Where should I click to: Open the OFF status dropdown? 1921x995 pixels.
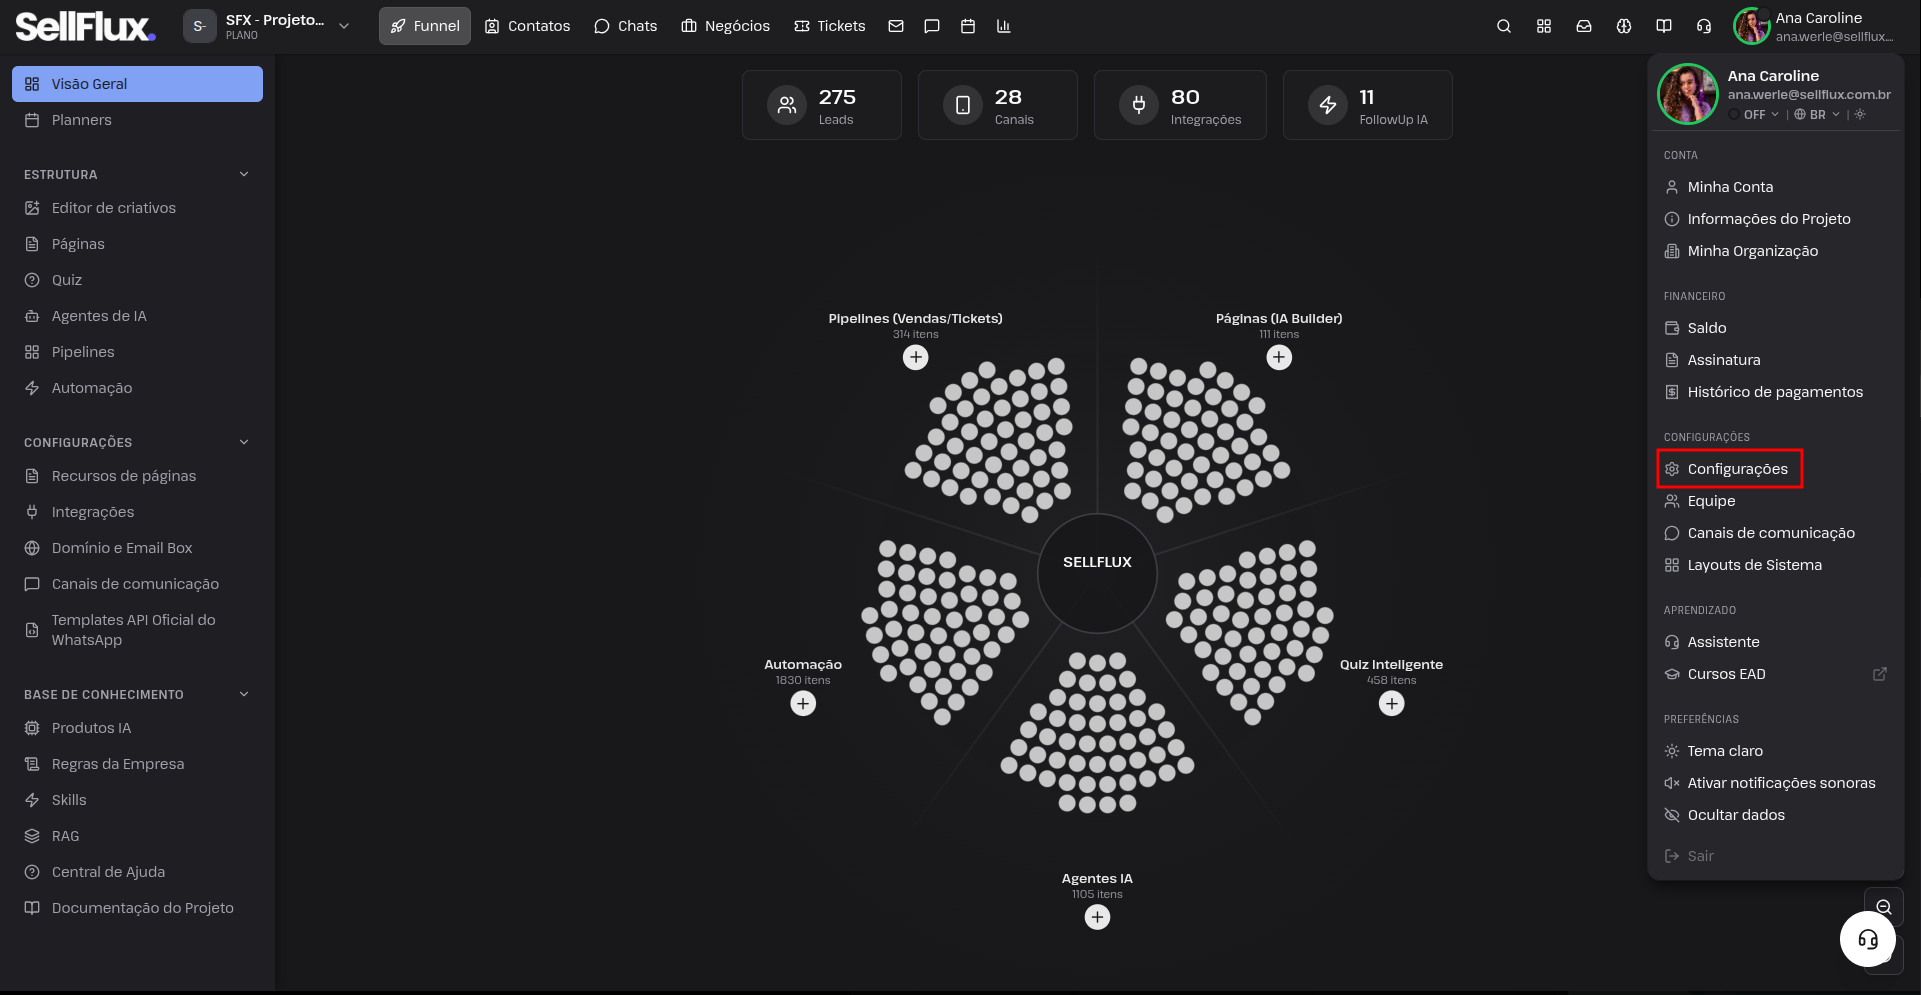click(1755, 114)
